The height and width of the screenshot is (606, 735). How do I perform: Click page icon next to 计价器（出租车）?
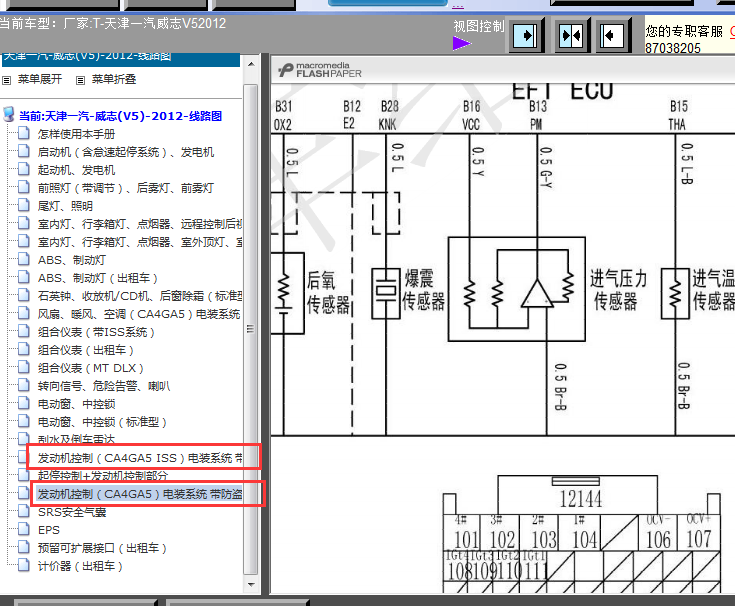click(x=24, y=566)
